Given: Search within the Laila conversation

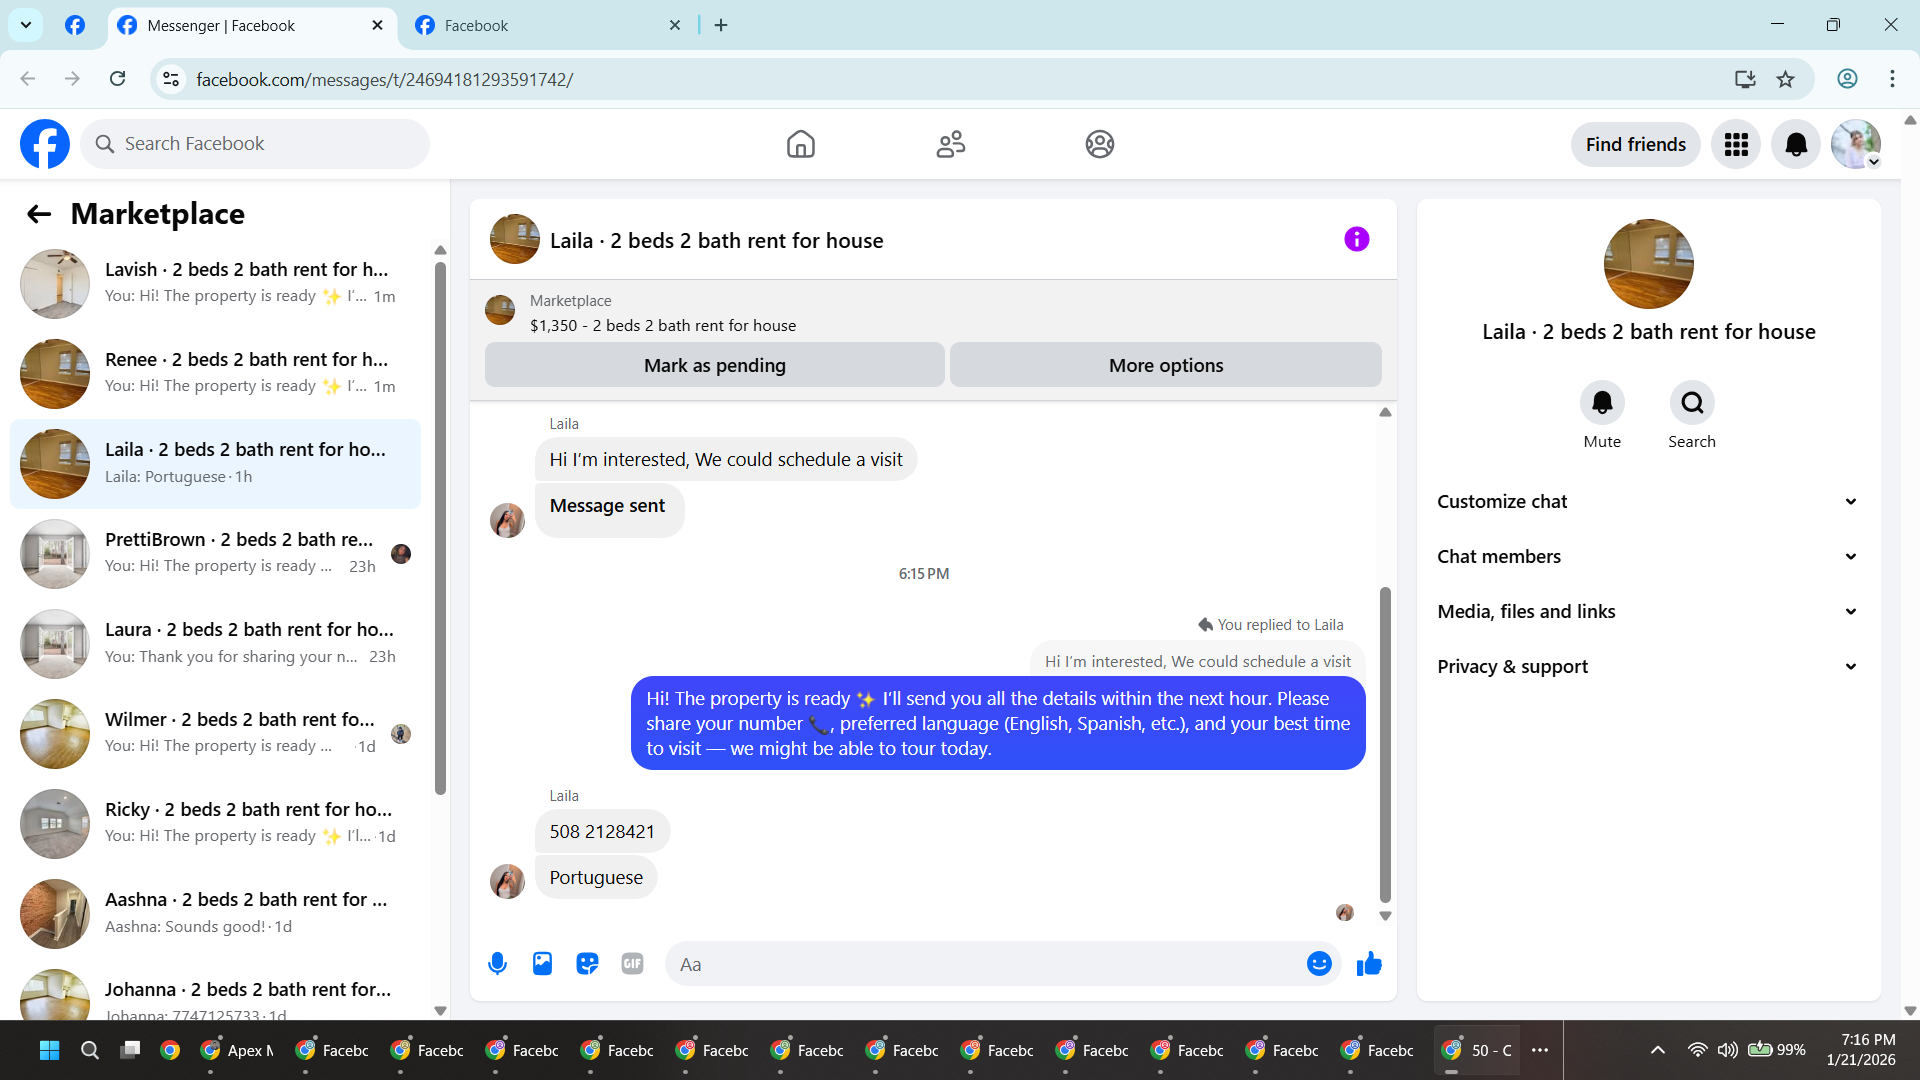Looking at the screenshot, I should (1692, 403).
